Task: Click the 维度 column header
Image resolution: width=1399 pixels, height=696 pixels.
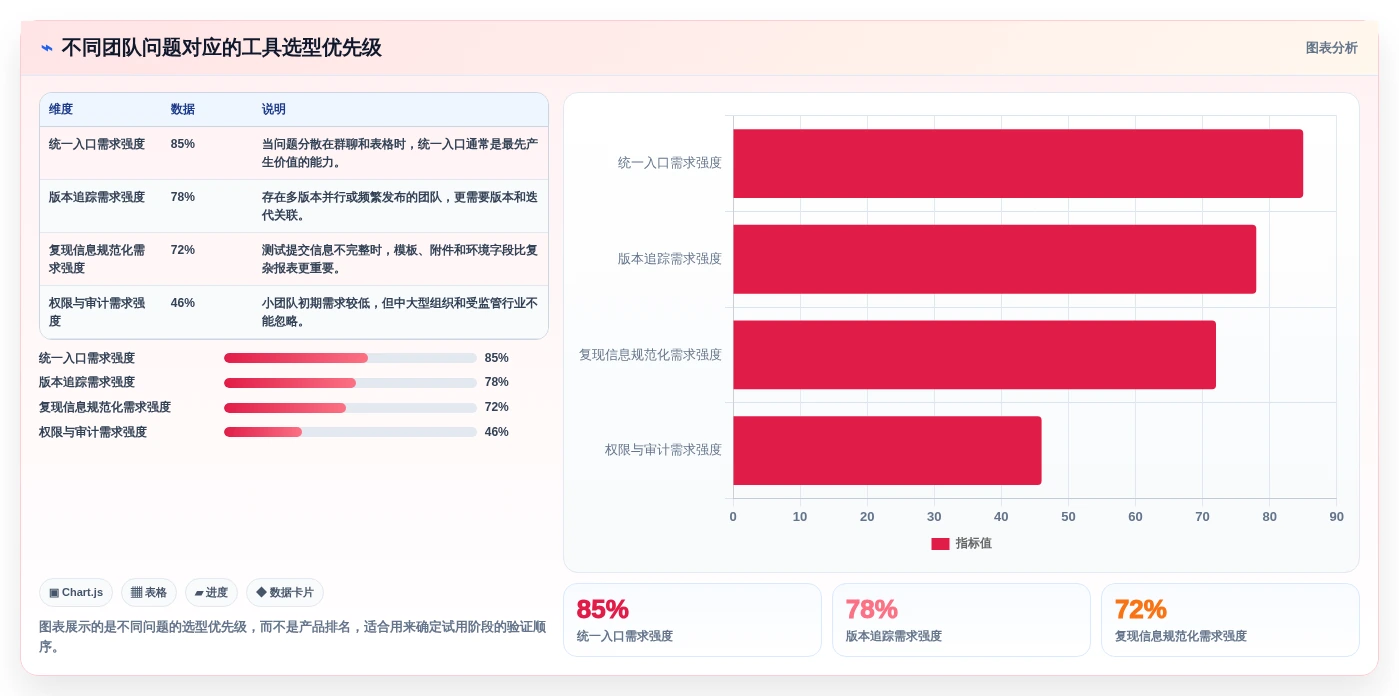Action: pyautogui.click(x=61, y=110)
